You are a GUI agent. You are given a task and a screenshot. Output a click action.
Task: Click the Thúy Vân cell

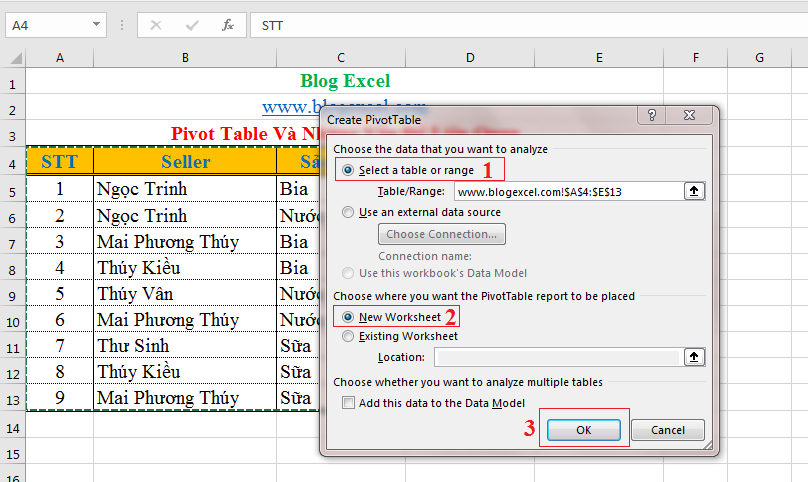185,293
